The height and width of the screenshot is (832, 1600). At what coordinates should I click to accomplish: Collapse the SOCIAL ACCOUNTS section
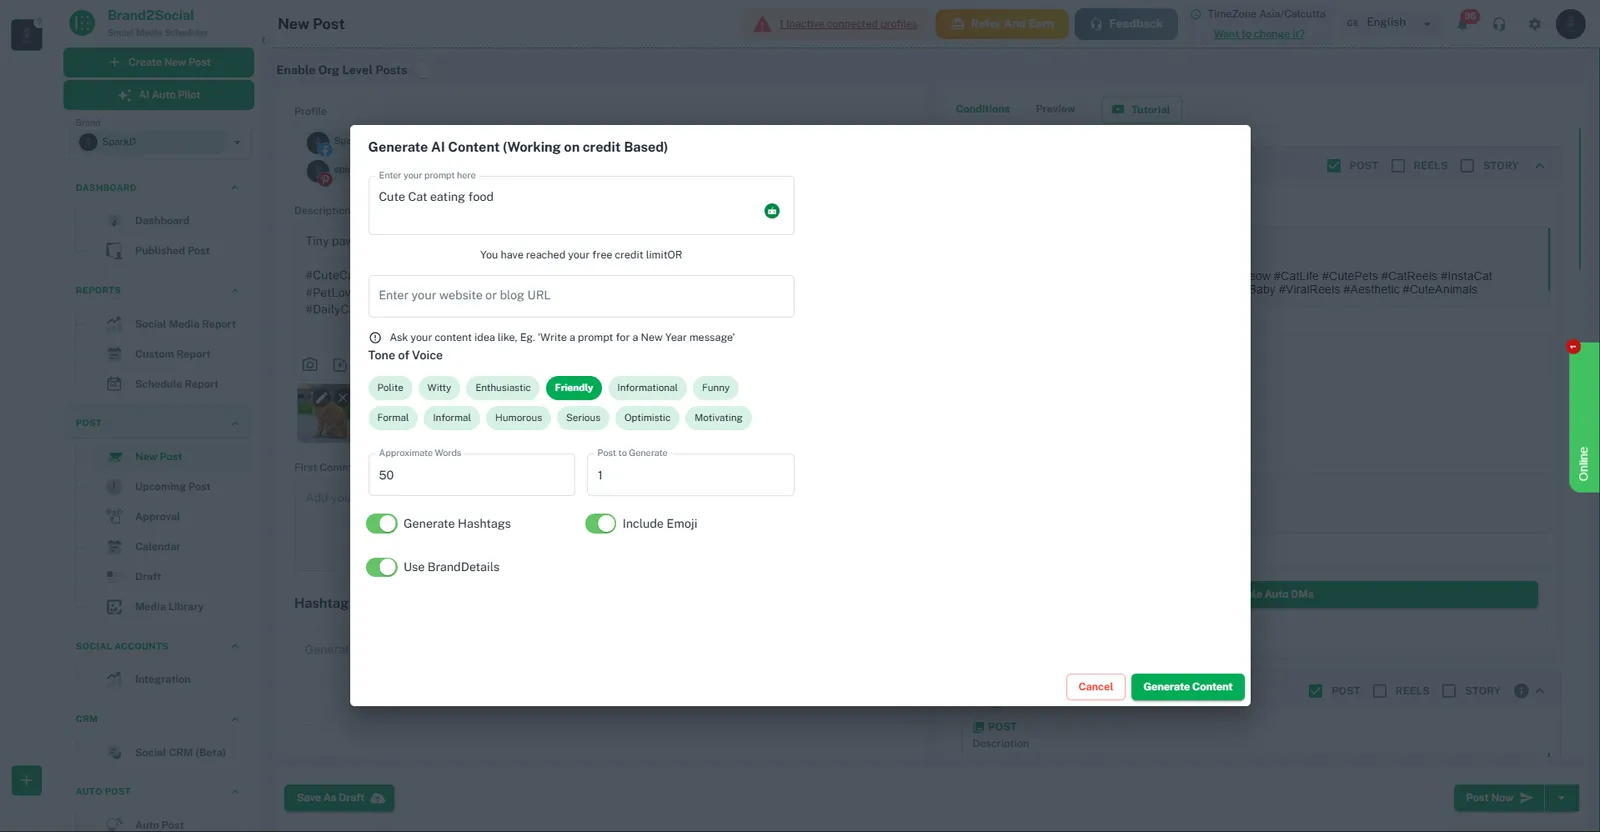click(235, 646)
